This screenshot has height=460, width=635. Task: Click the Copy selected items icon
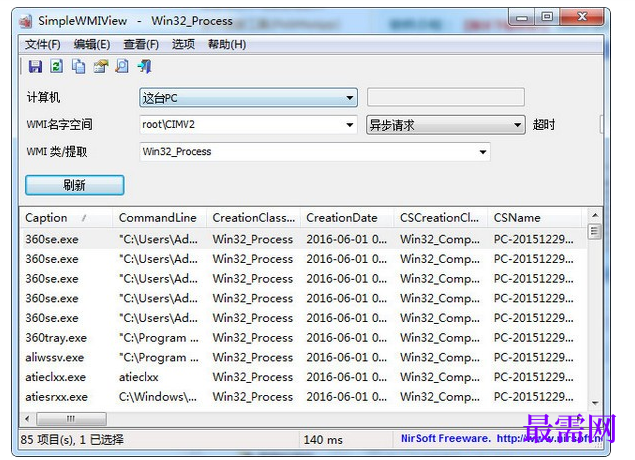tap(79, 66)
